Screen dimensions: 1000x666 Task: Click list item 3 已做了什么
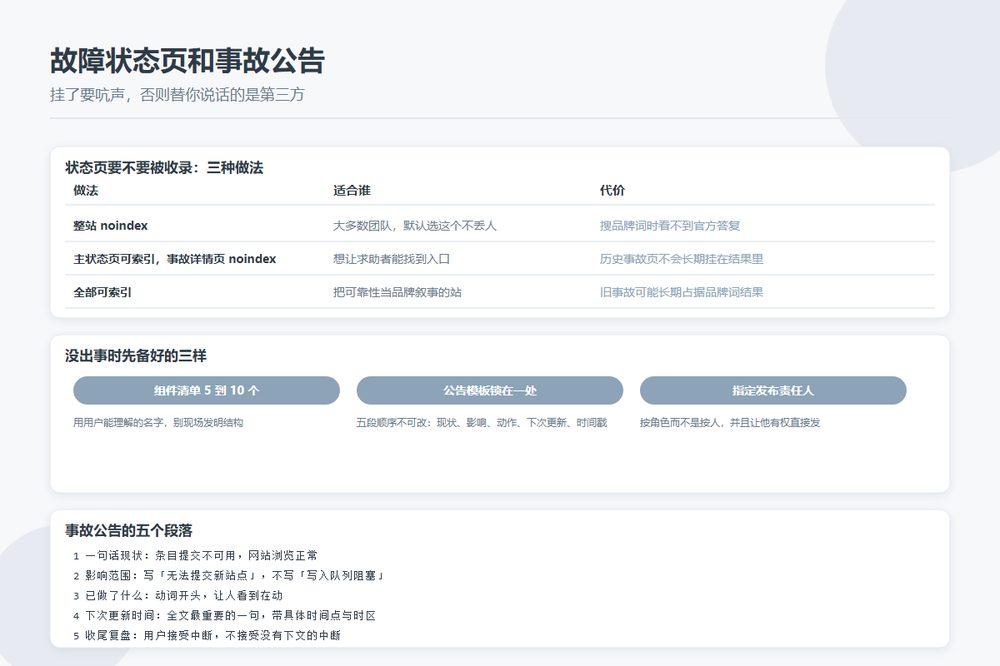[x=178, y=595]
